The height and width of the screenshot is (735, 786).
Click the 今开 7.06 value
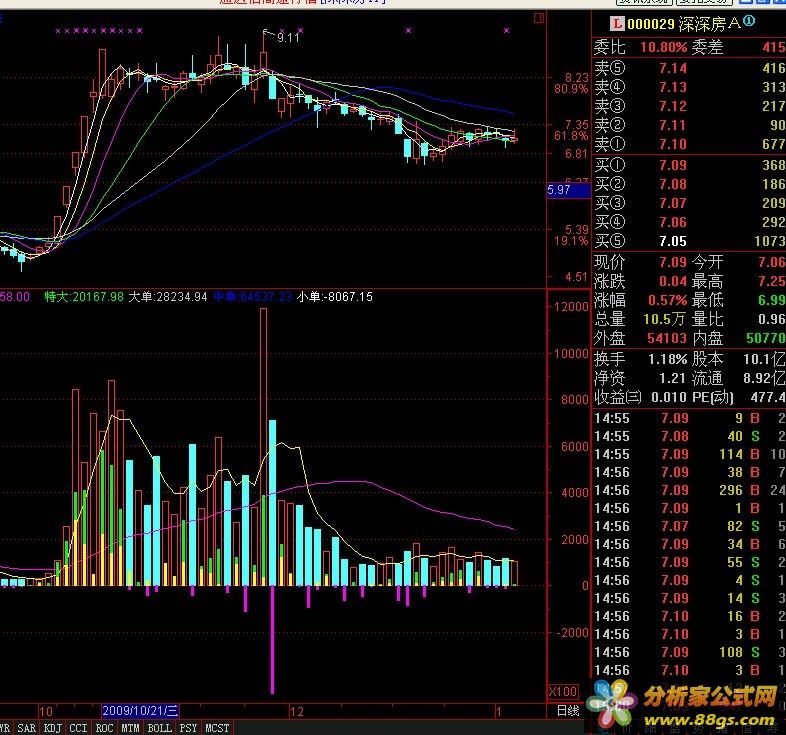pos(771,262)
